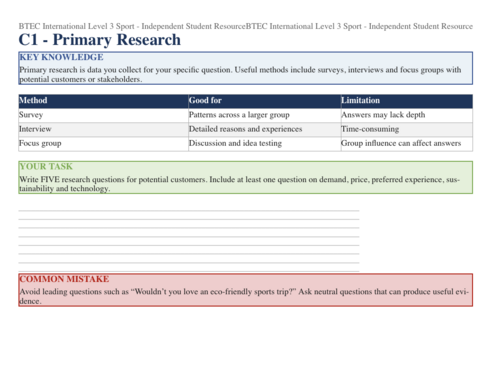Select the KEY KNOWLEDGE box title
The image size is (500, 369).
pyautogui.click(x=61, y=57)
